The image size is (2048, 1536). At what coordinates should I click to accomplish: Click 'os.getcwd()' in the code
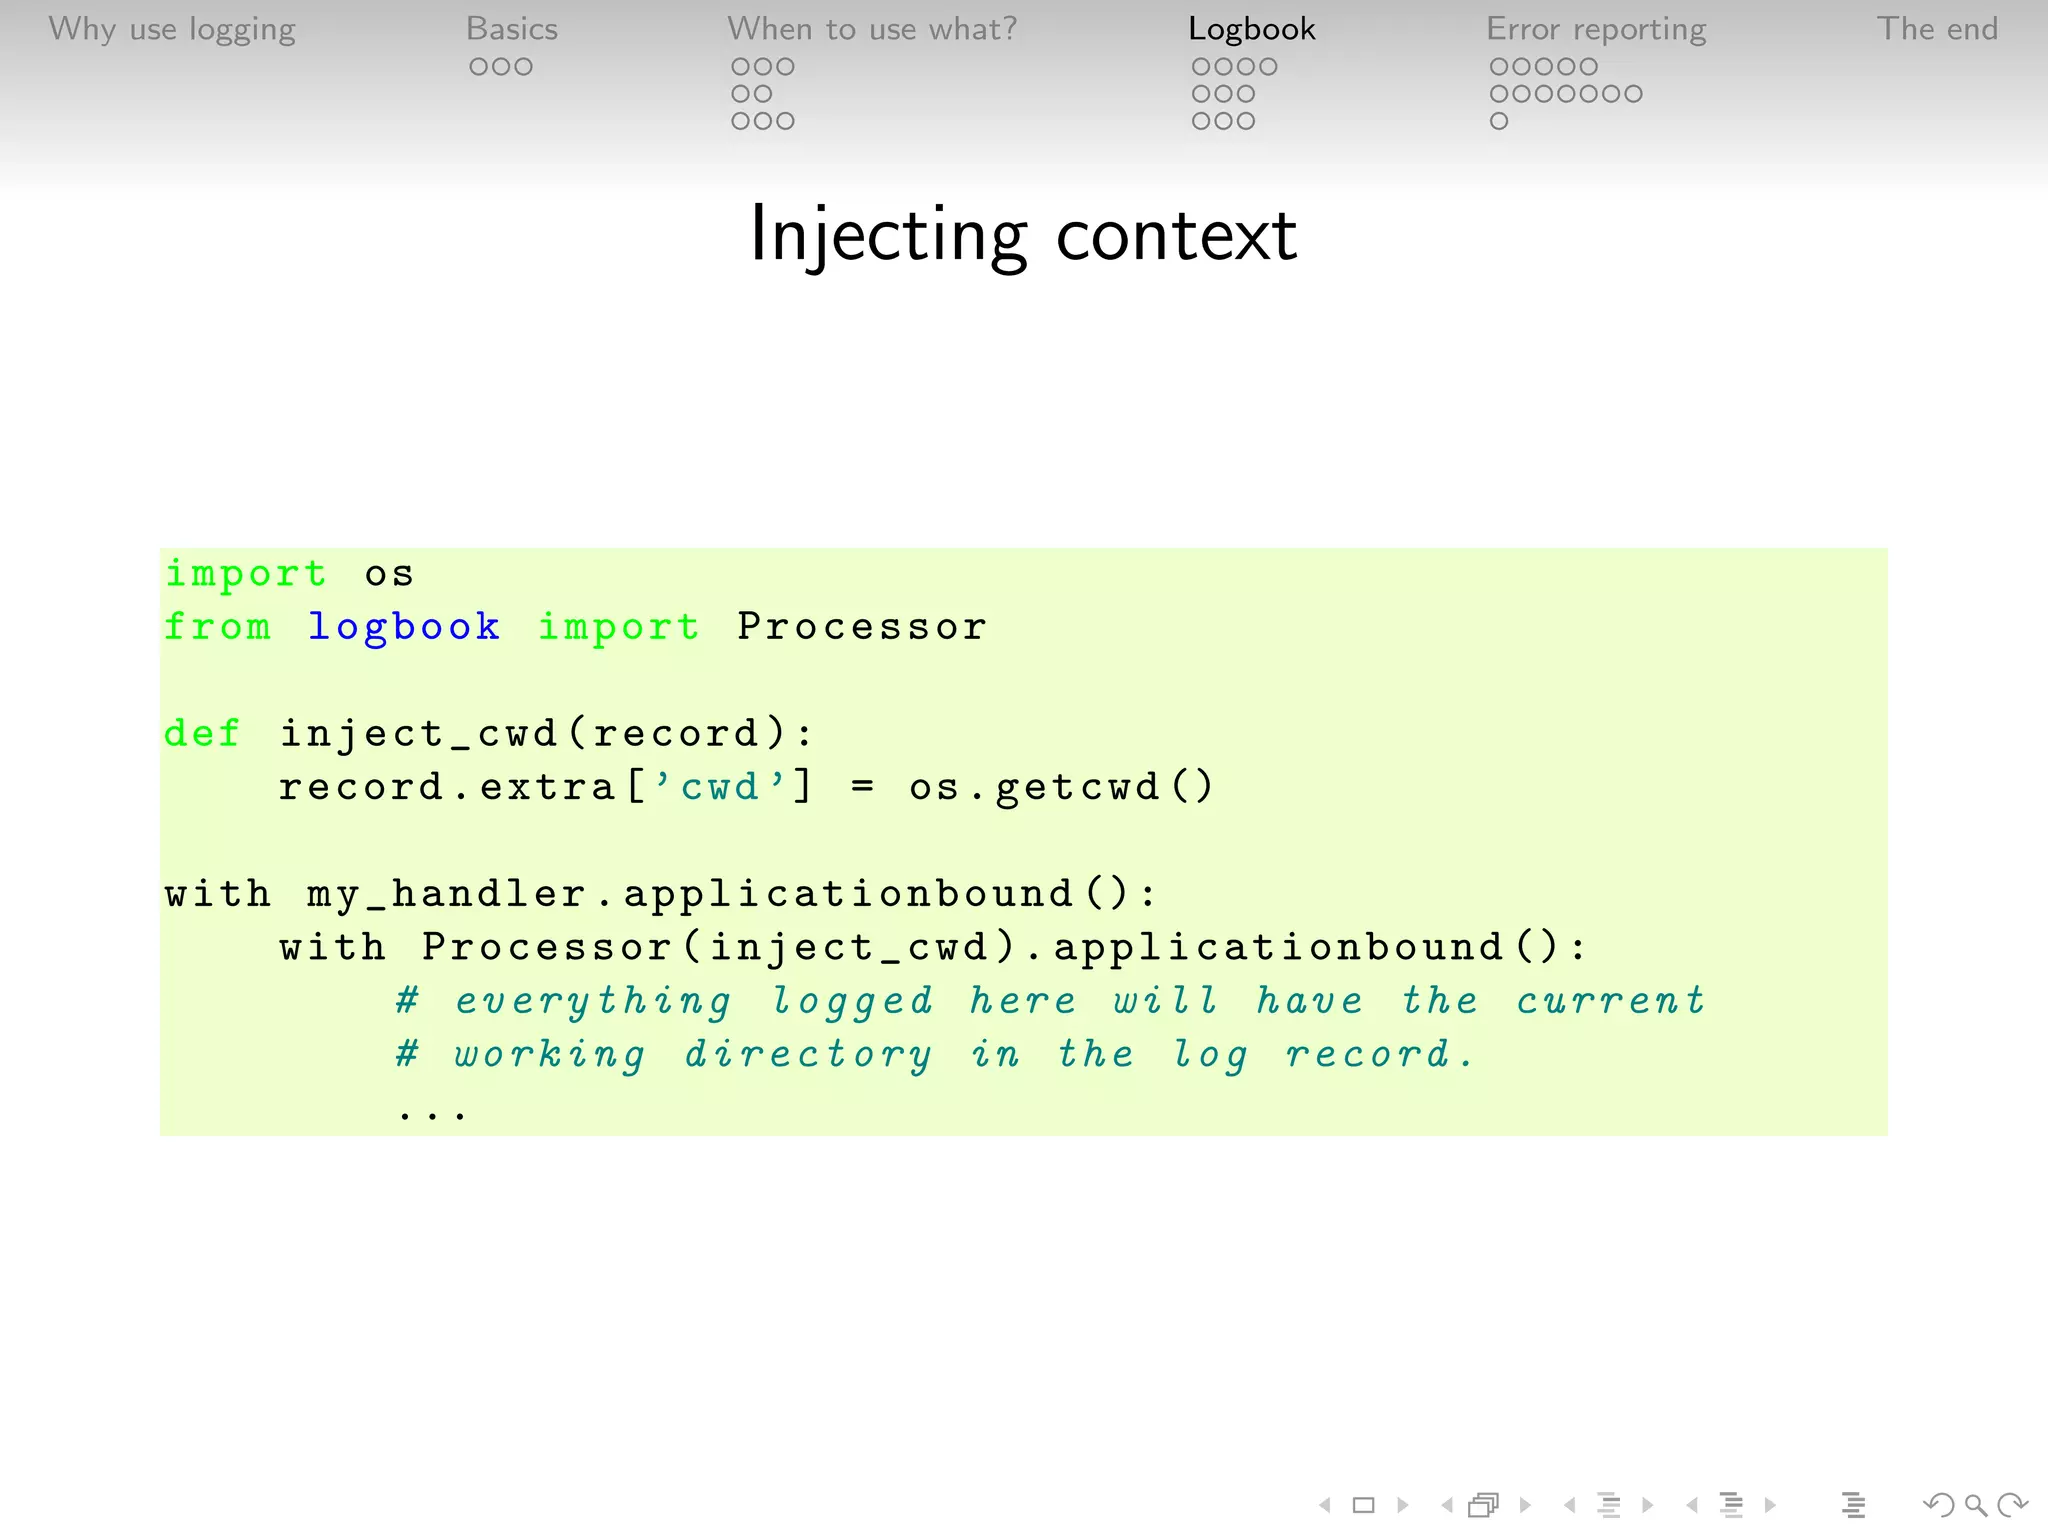click(x=1061, y=787)
